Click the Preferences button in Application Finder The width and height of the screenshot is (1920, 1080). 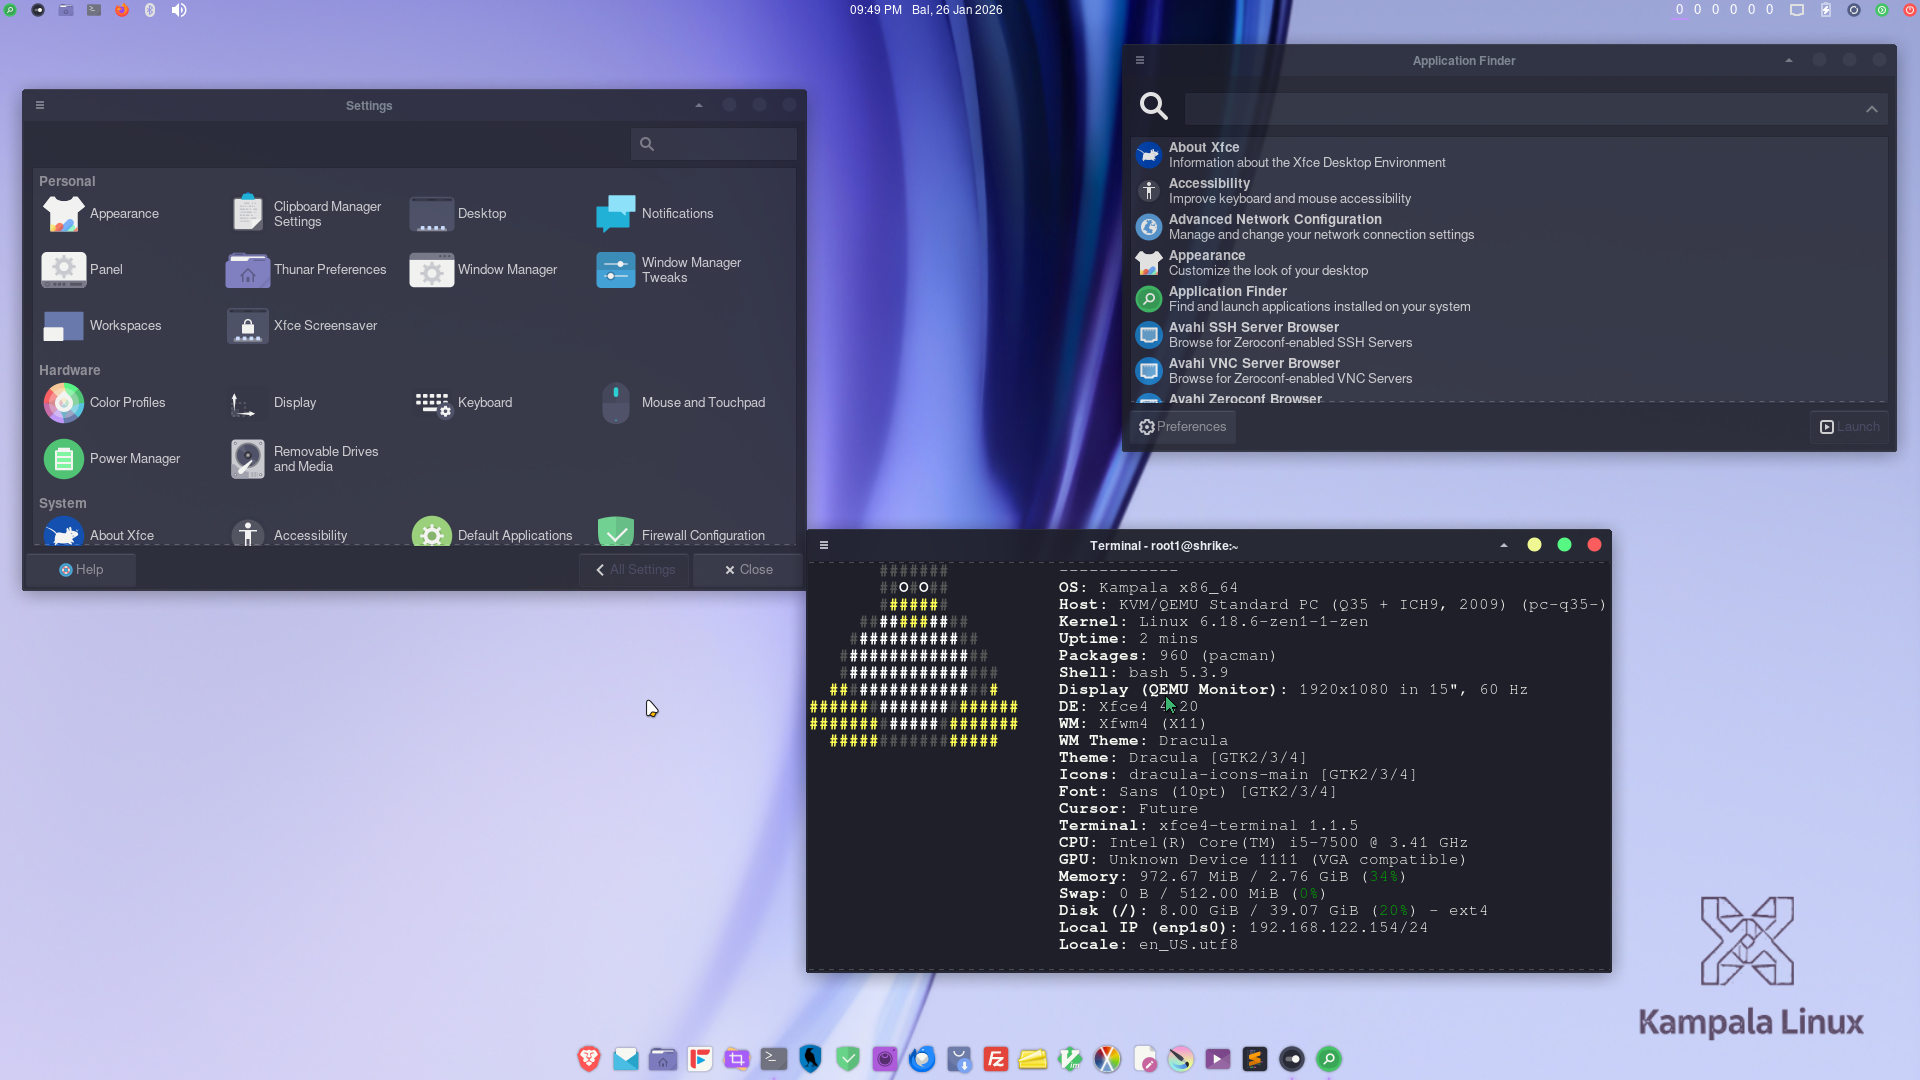coord(1183,427)
